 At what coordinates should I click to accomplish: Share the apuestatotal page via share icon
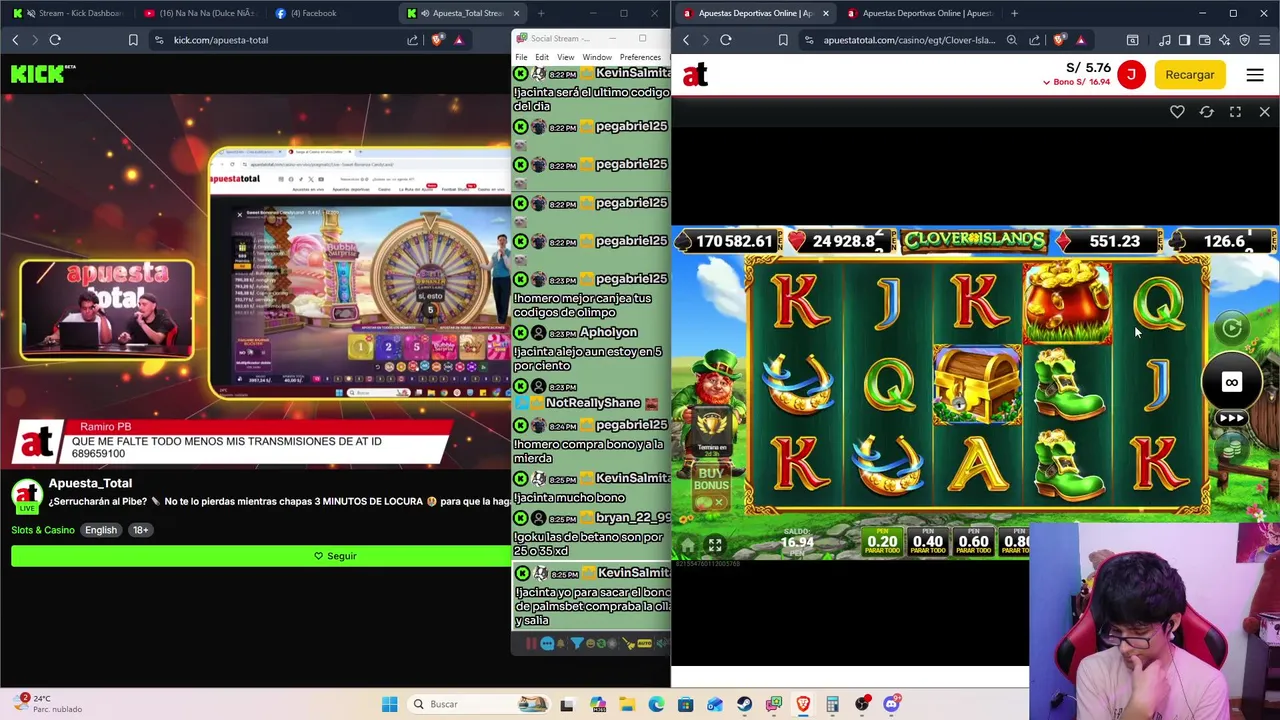[x=1035, y=40]
